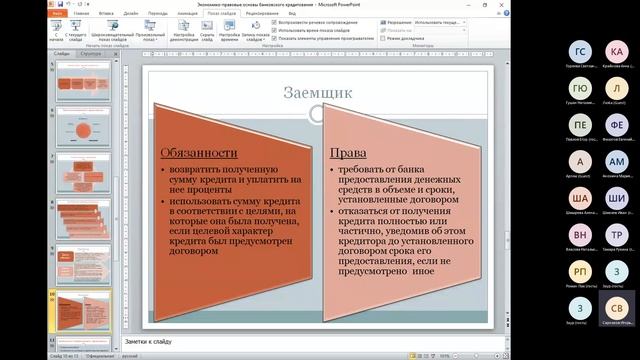This screenshot has height=360, width=640.
Task: Start slide show from status bar icon
Action: [x=433, y=356]
